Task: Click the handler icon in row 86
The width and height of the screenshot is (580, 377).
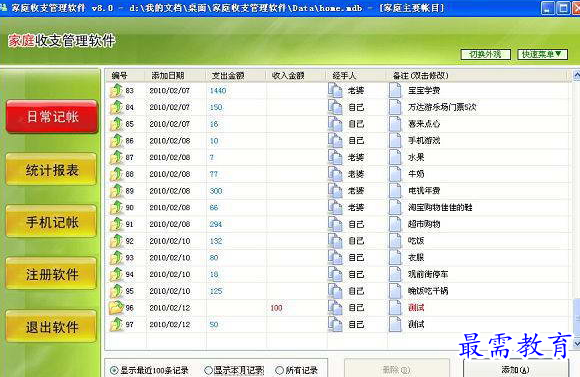Action: click(335, 141)
